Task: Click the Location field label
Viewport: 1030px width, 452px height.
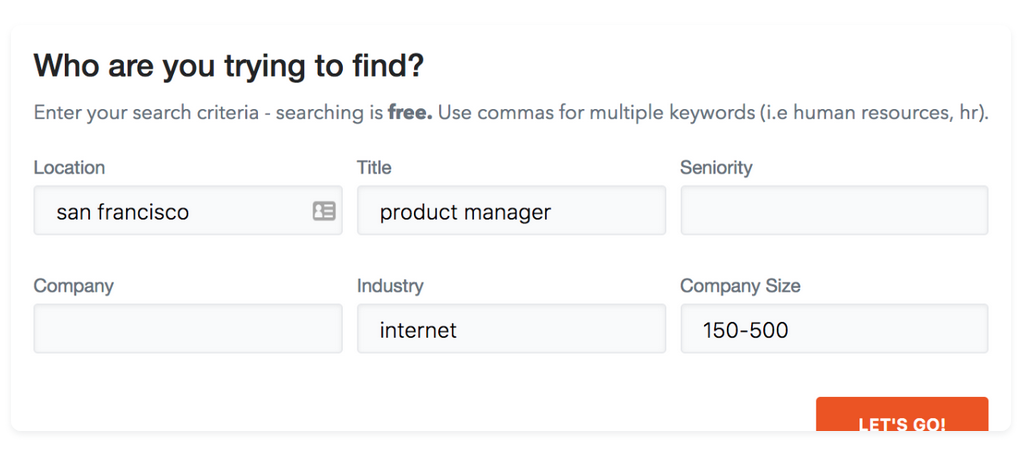Action: 69,168
